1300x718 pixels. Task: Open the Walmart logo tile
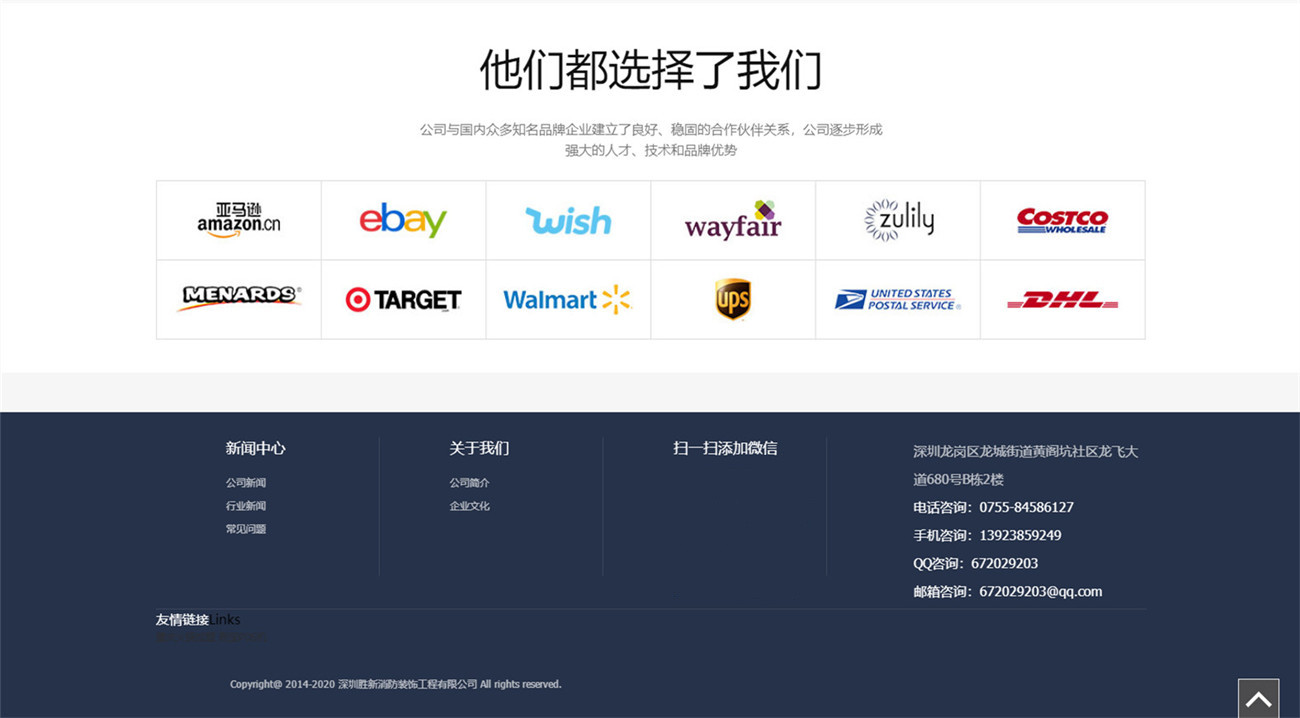pos(568,299)
